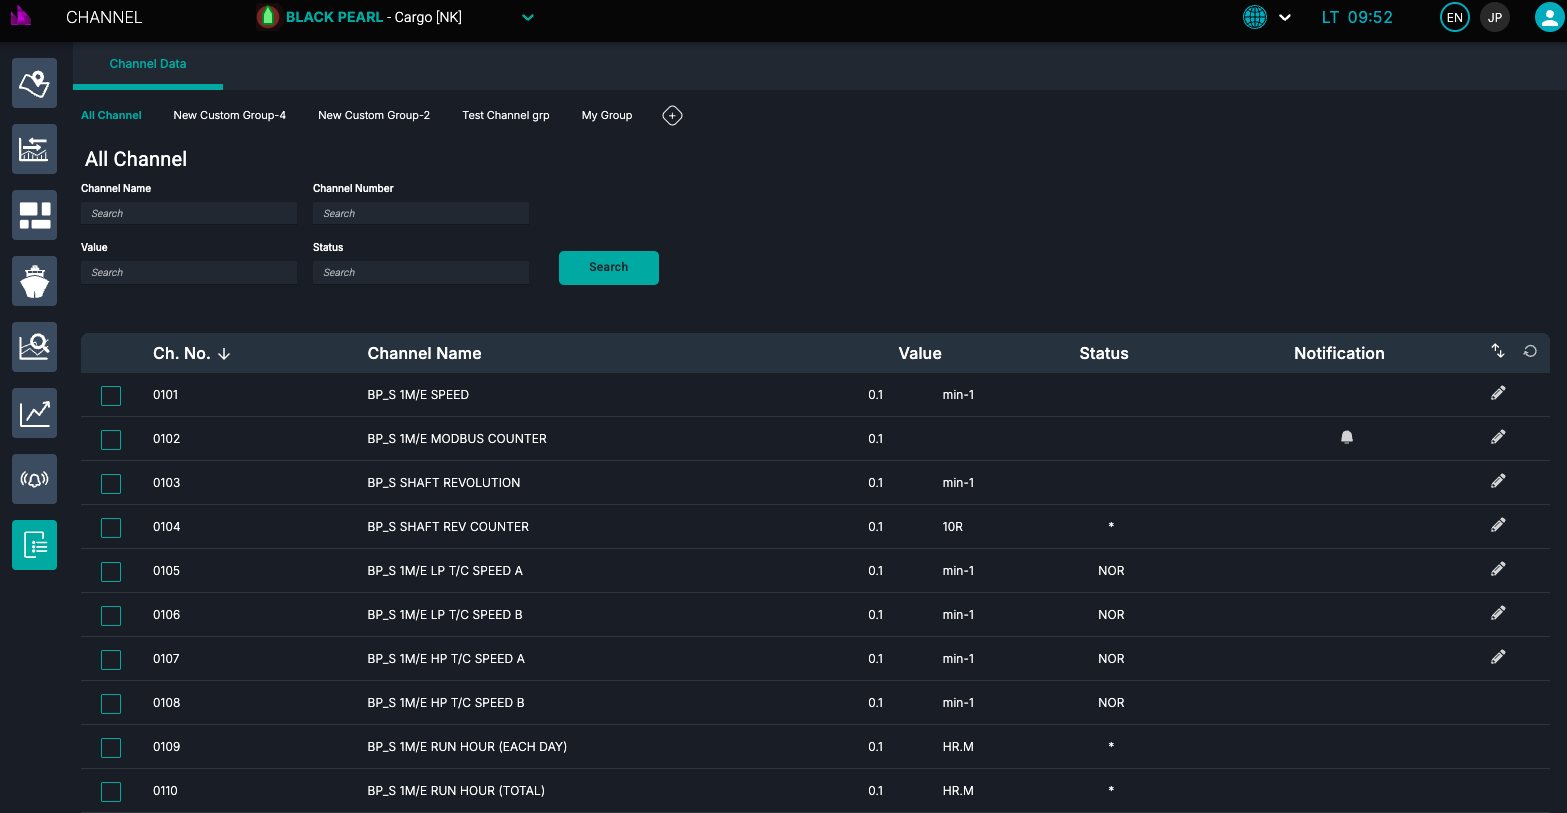Open the ship vessel sidebar icon
The height and width of the screenshot is (813, 1567).
pos(34,281)
